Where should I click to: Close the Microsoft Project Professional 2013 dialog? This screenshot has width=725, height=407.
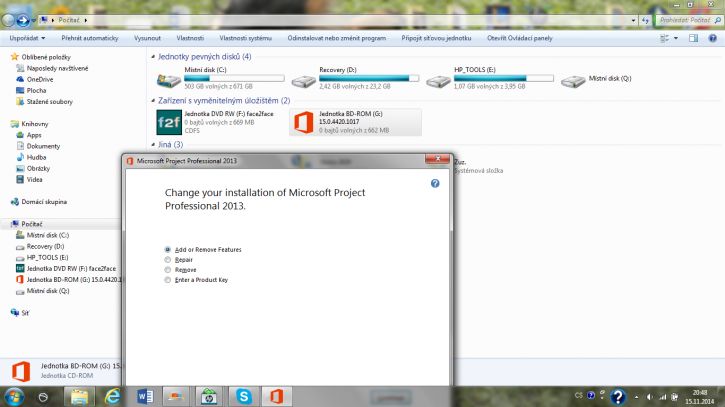point(437,159)
